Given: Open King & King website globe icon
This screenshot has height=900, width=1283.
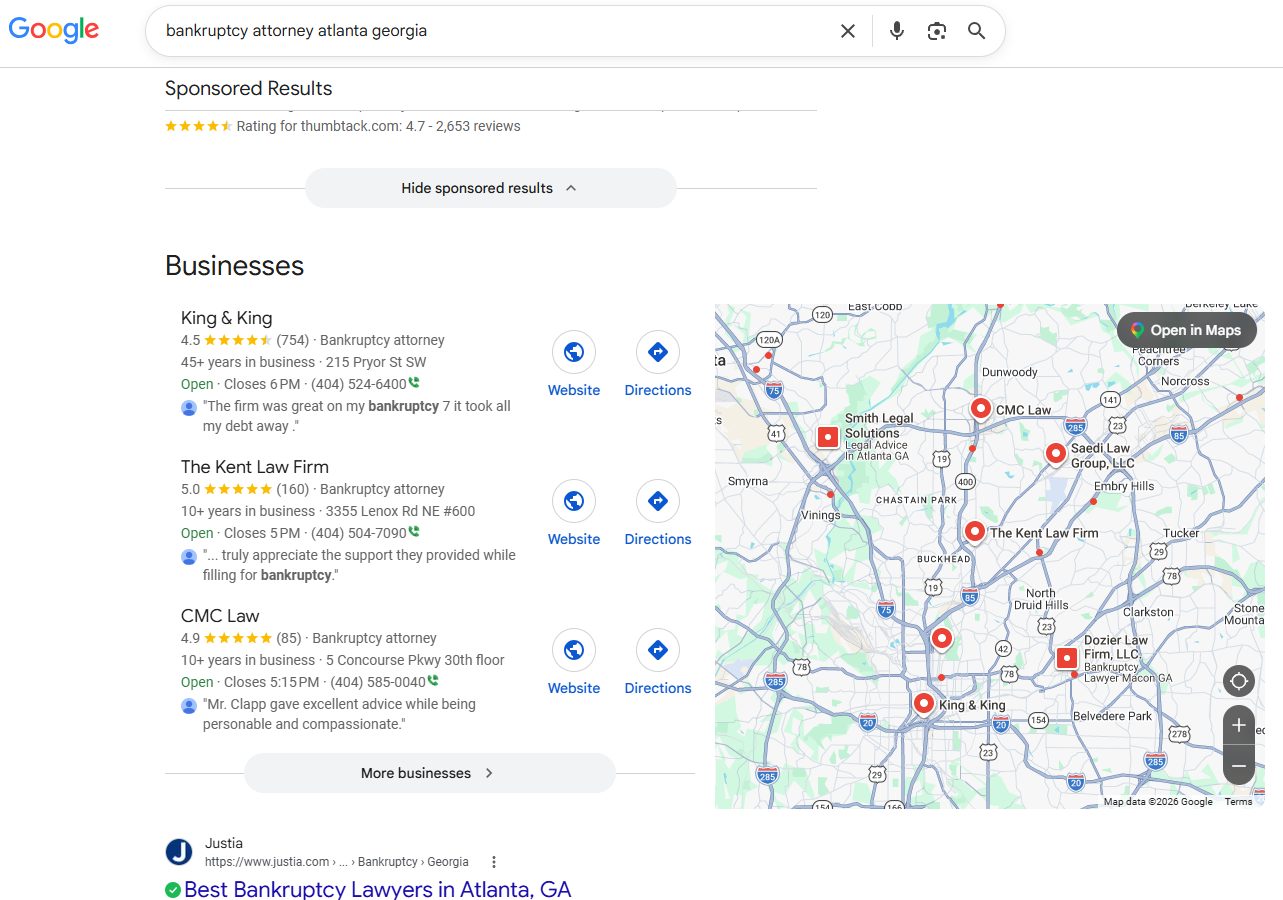Looking at the screenshot, I should pos(574,352).
